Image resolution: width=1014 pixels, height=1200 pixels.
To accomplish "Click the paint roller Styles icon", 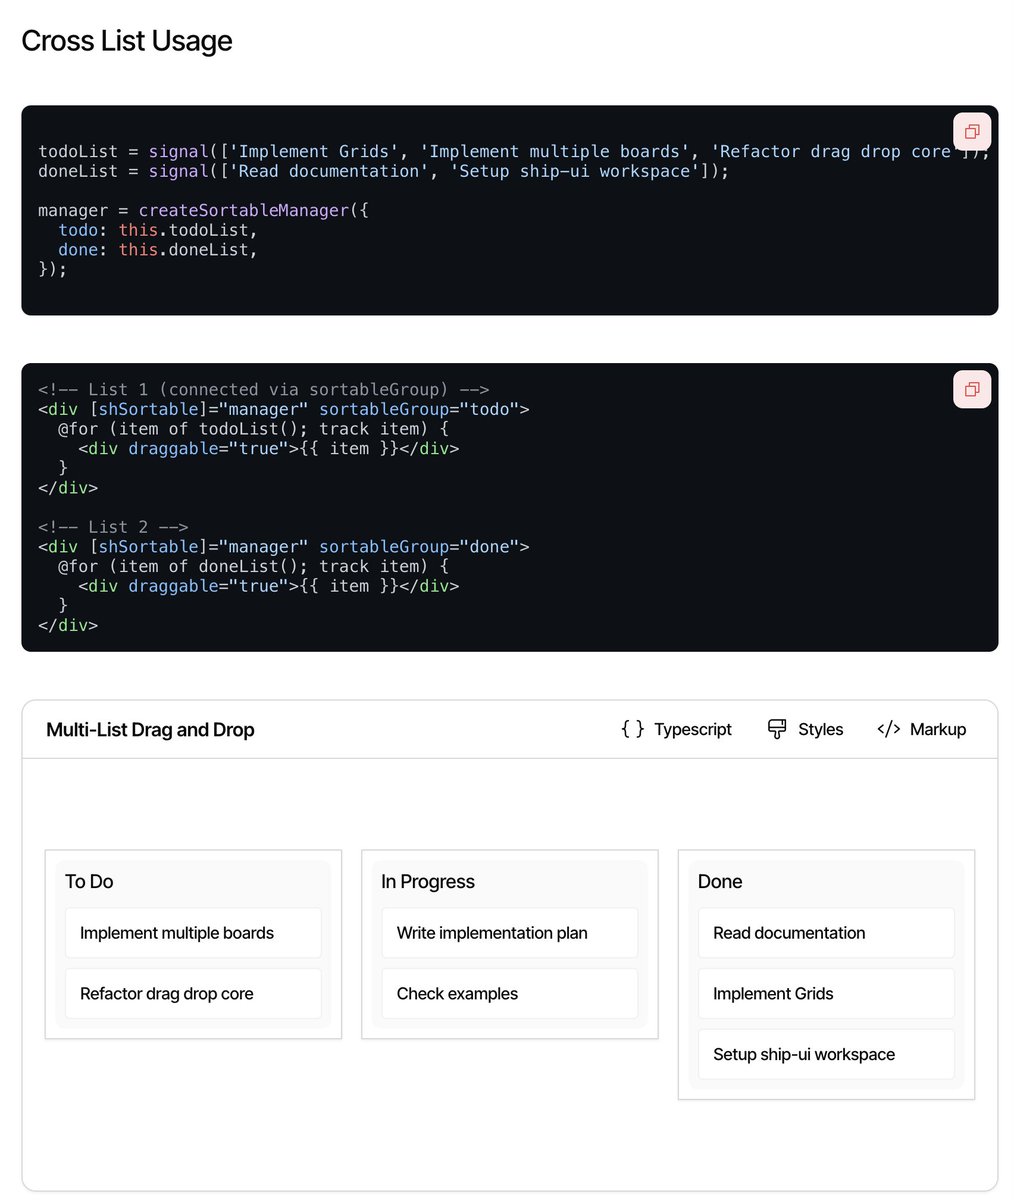I will [x=777, y=729].
